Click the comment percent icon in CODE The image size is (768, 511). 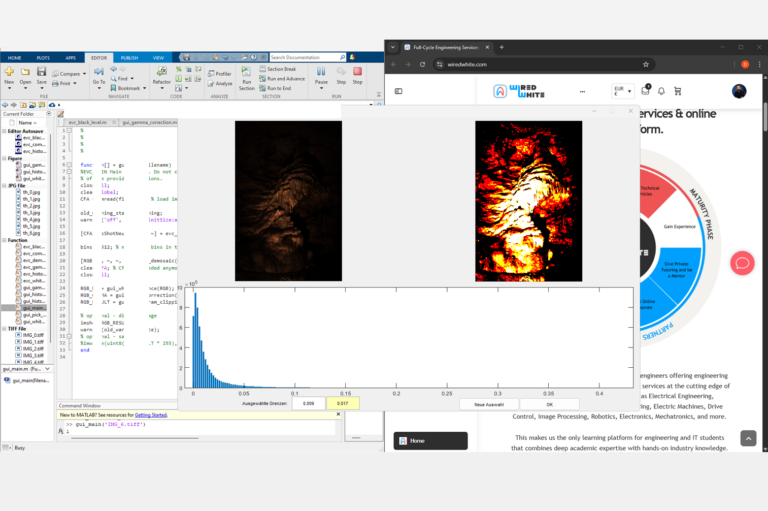179,70
